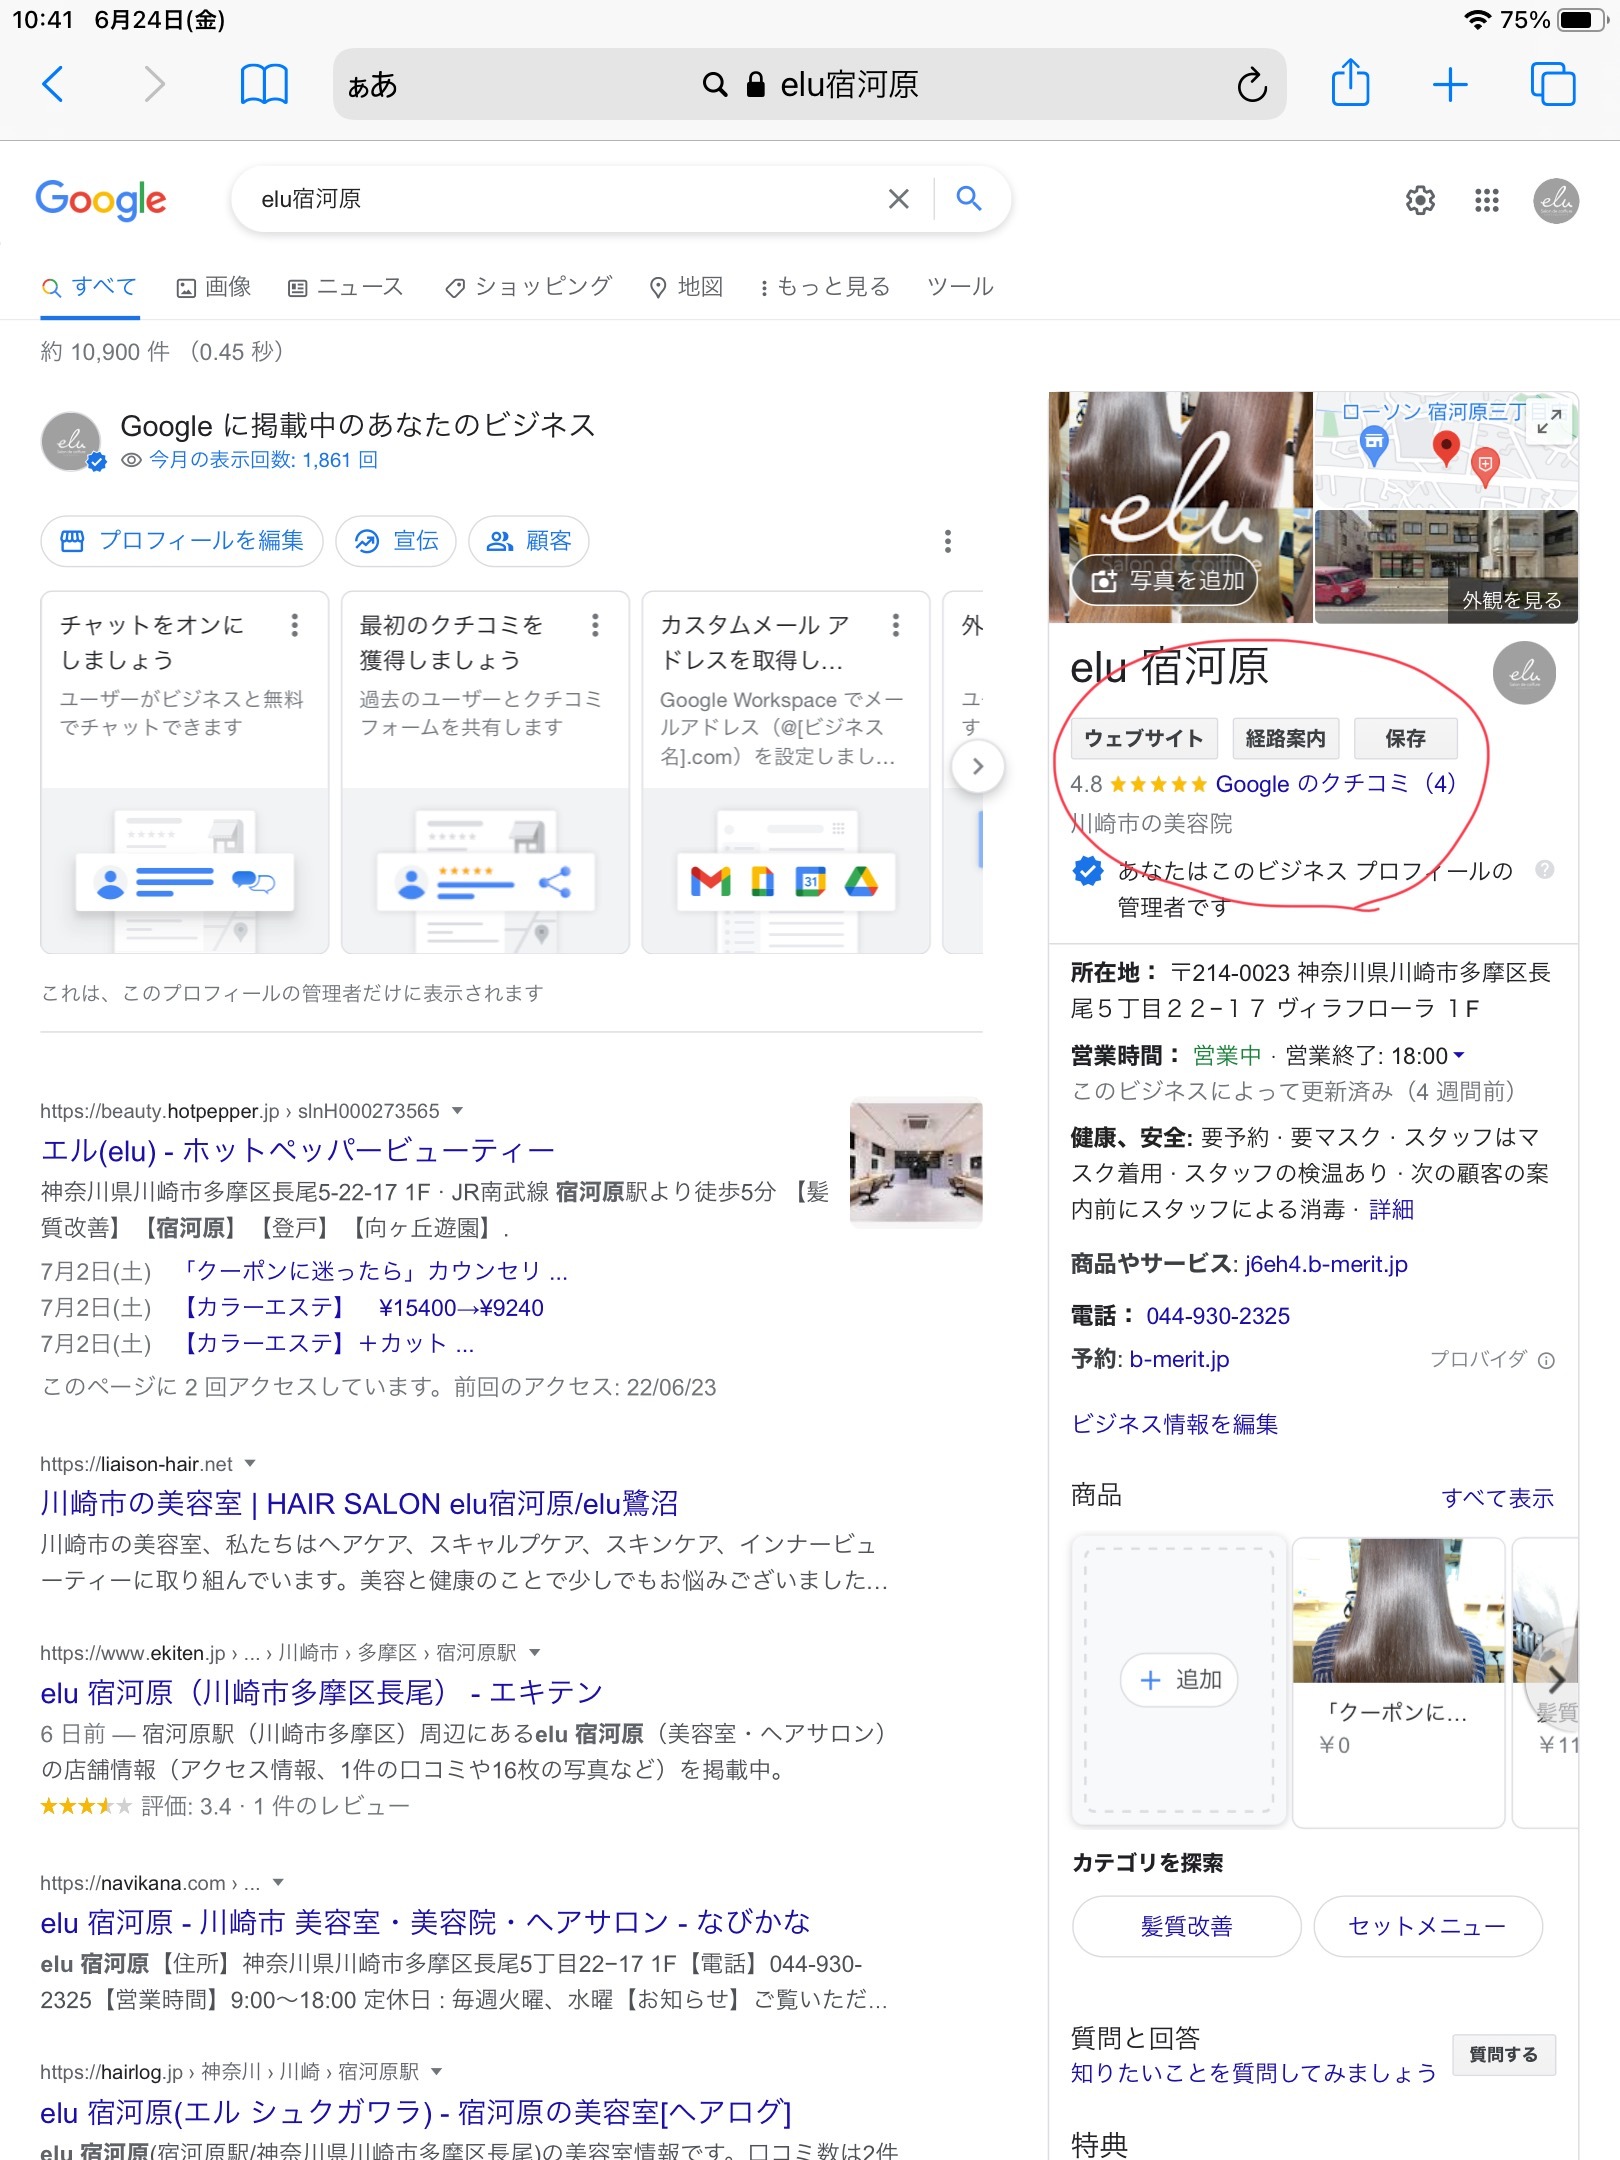Viewport: 1620px width, 2160px height.
Task: Expand liaison-hair.net URL dropdown arrow
Action: (x=250, y=1463)
